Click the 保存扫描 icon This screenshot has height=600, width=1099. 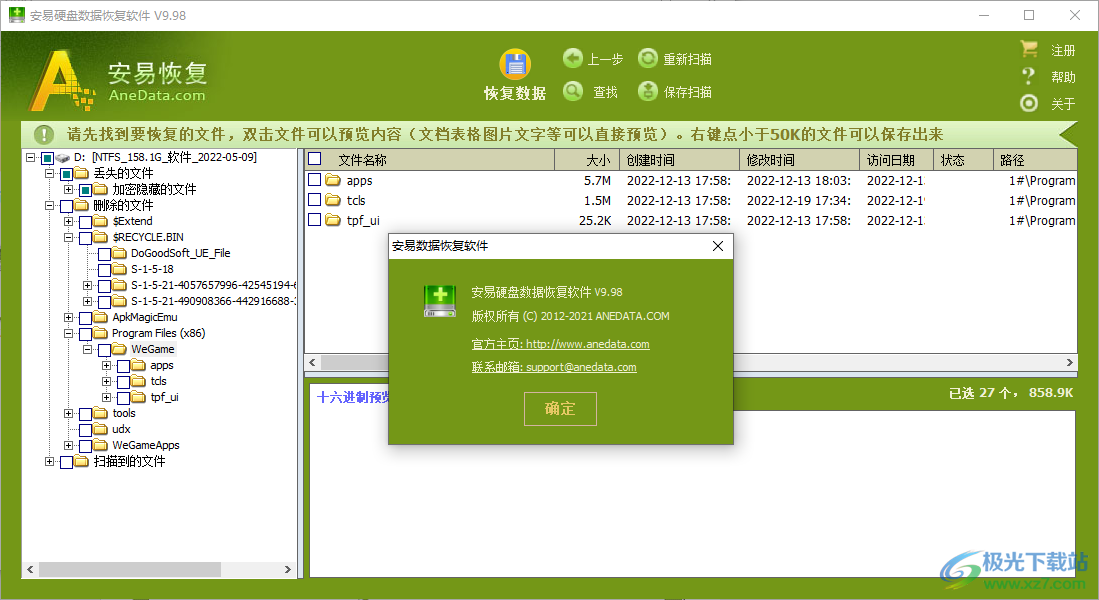click(648, 91)
